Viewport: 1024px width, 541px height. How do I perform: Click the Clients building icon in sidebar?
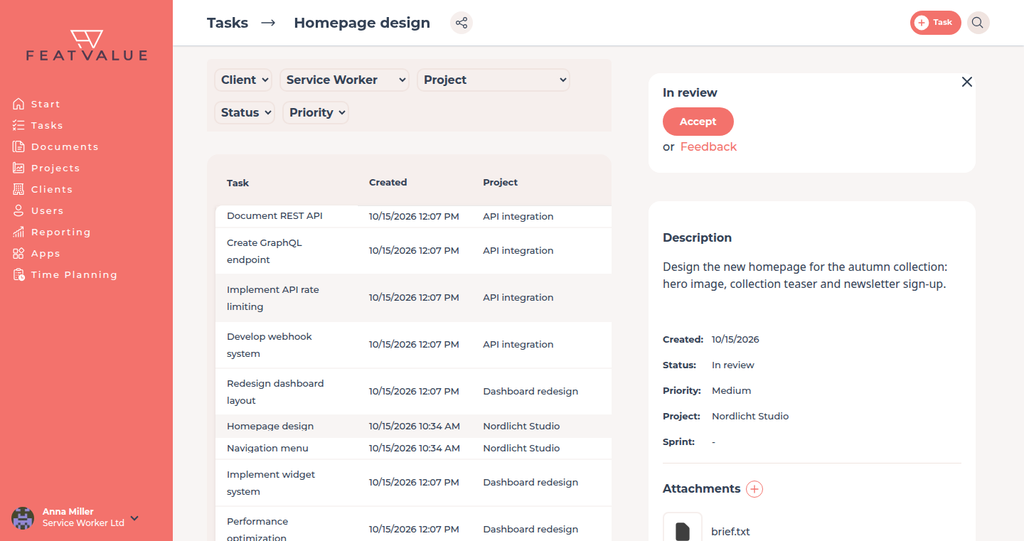(x=18, y=189)
